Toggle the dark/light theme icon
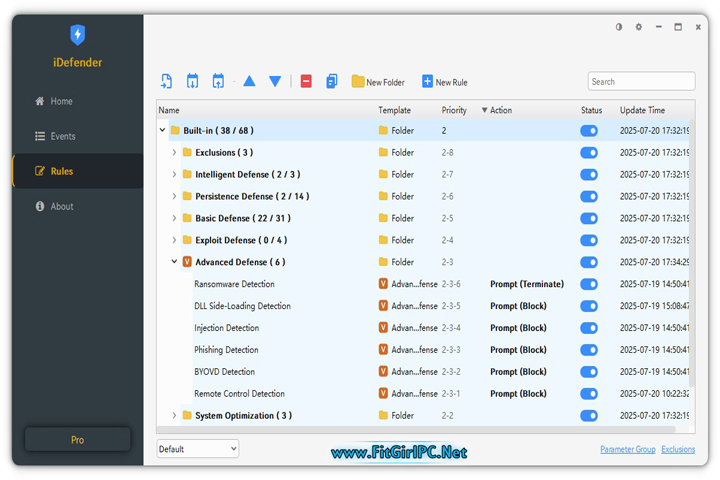 click(x=618, y=27)
